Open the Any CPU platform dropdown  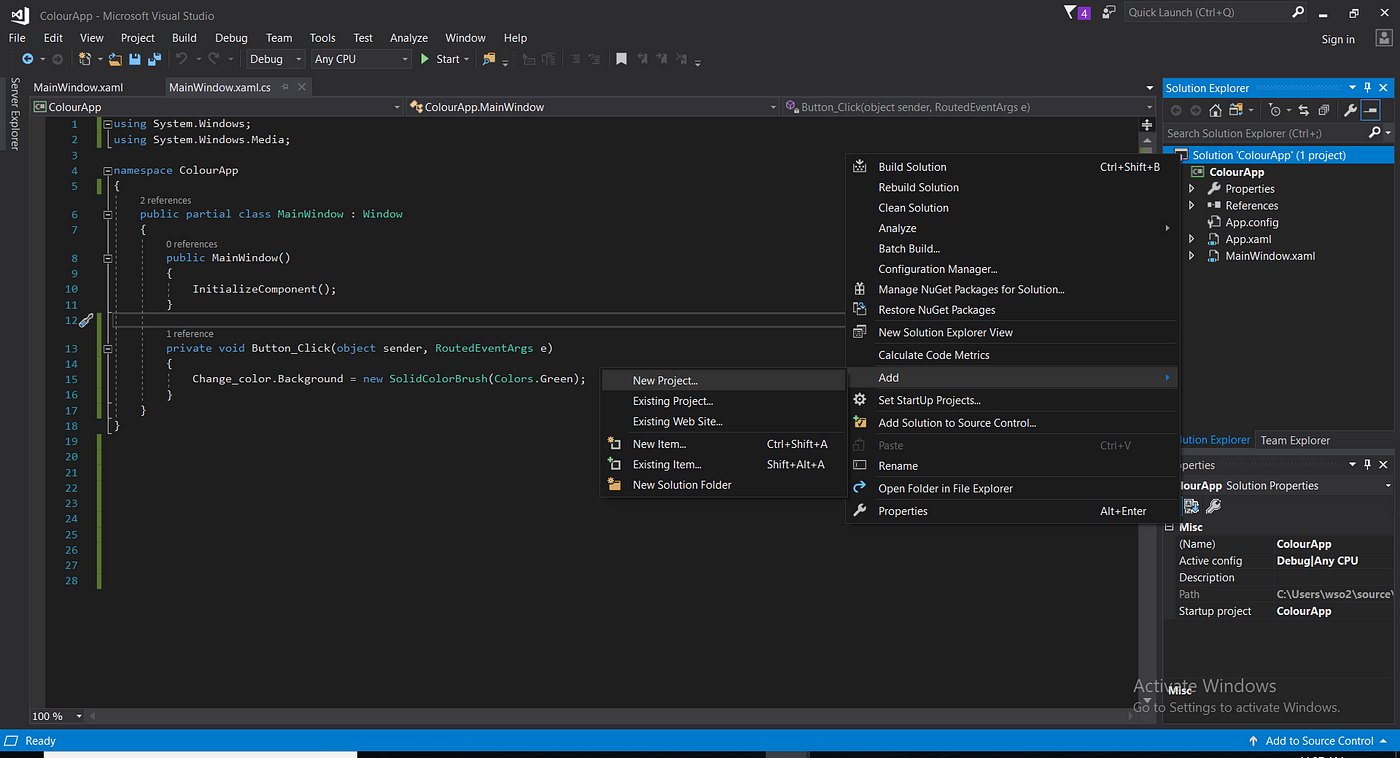(361, 59)
